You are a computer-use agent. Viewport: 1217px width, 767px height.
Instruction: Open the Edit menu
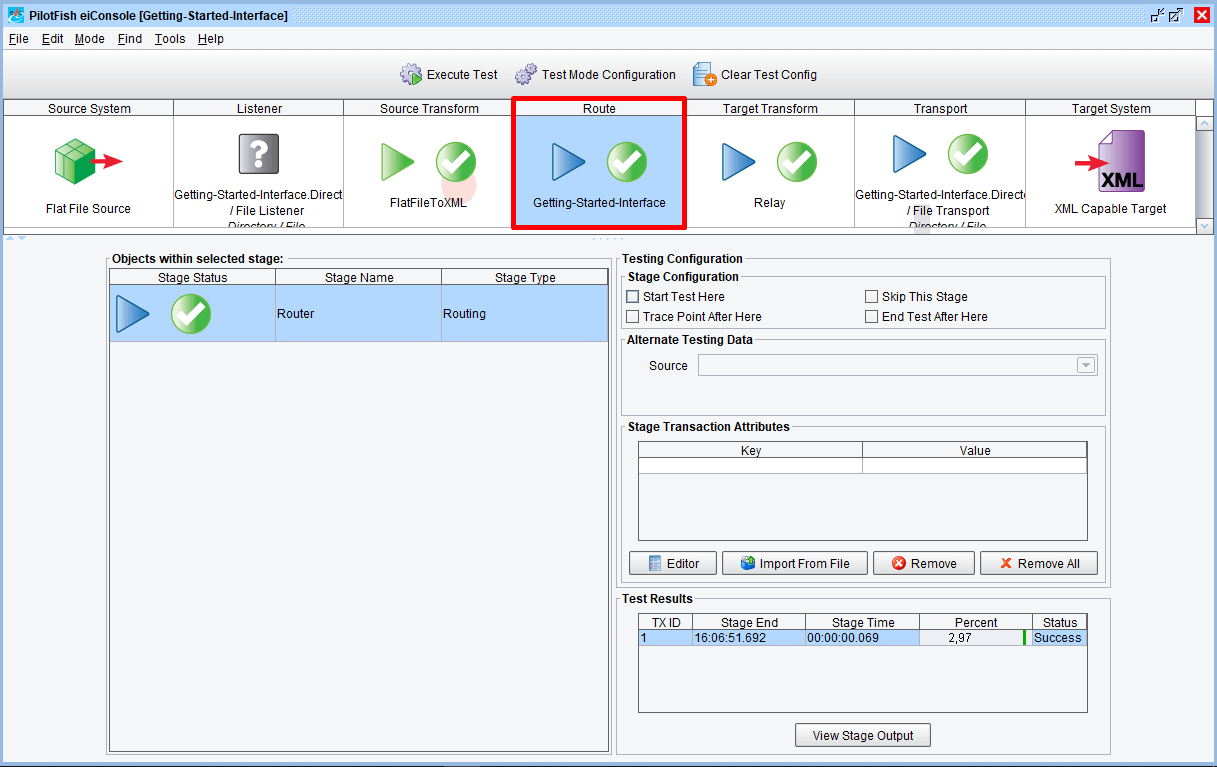52,39
